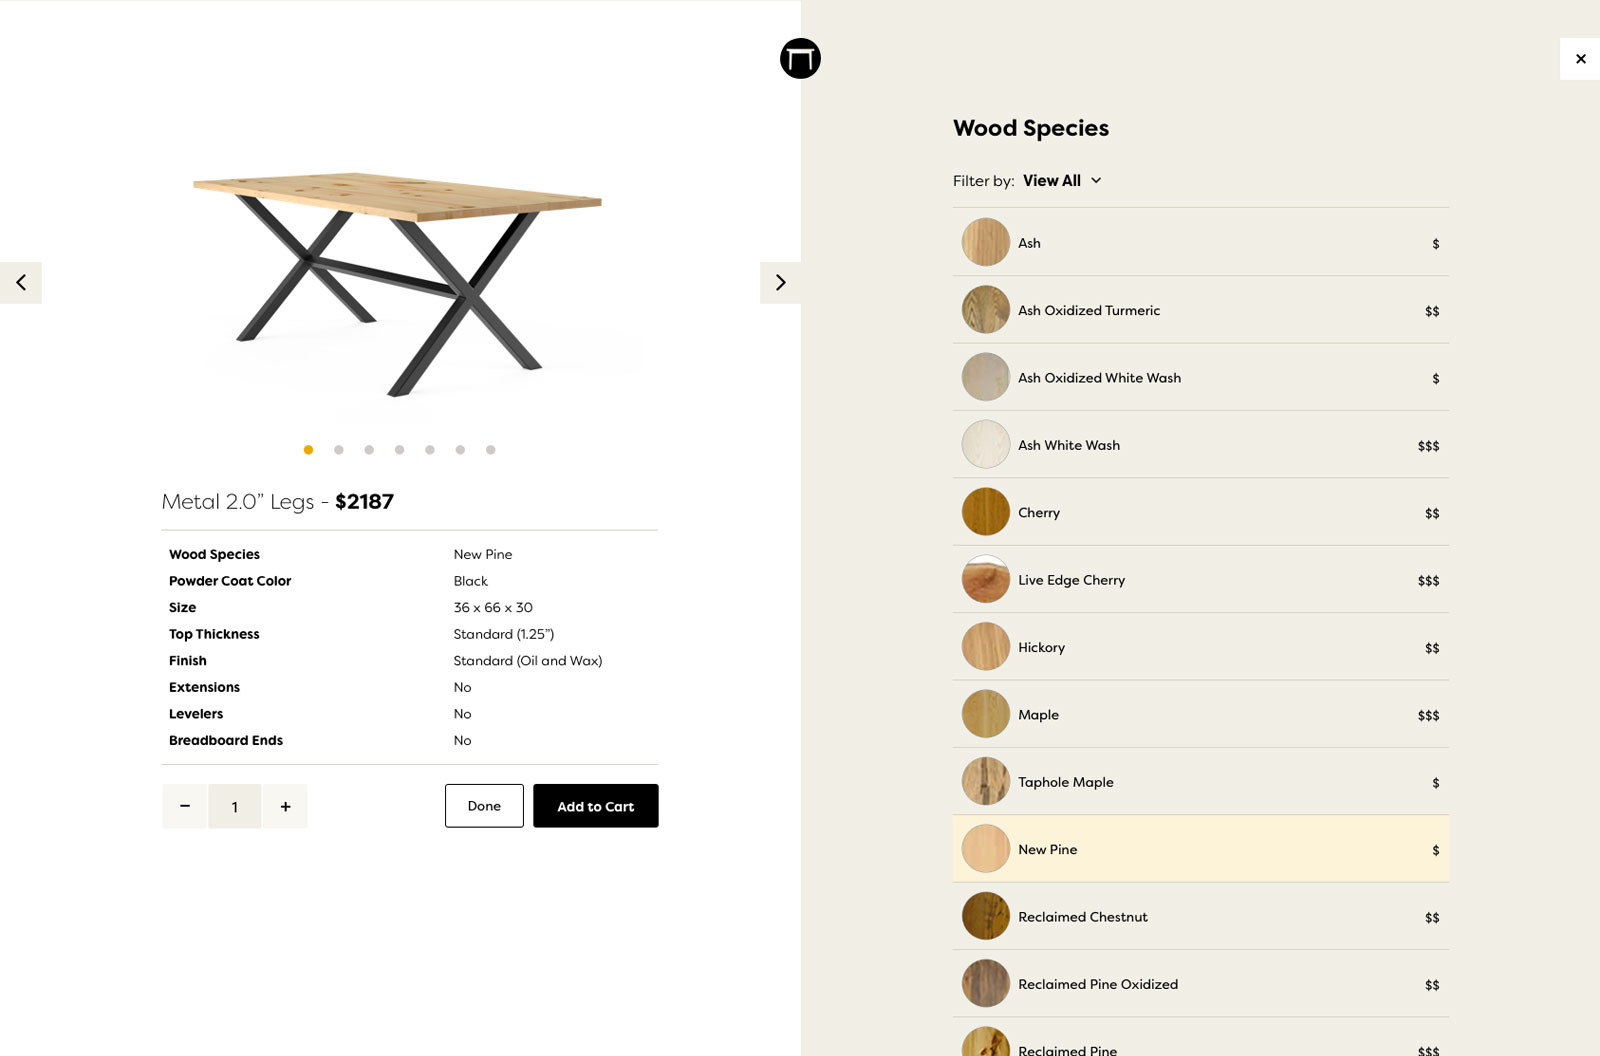The width and height of the screenshot is (1600, 1056).
Task: Increase quantity with the plus button
Action: tap(285, 806)
